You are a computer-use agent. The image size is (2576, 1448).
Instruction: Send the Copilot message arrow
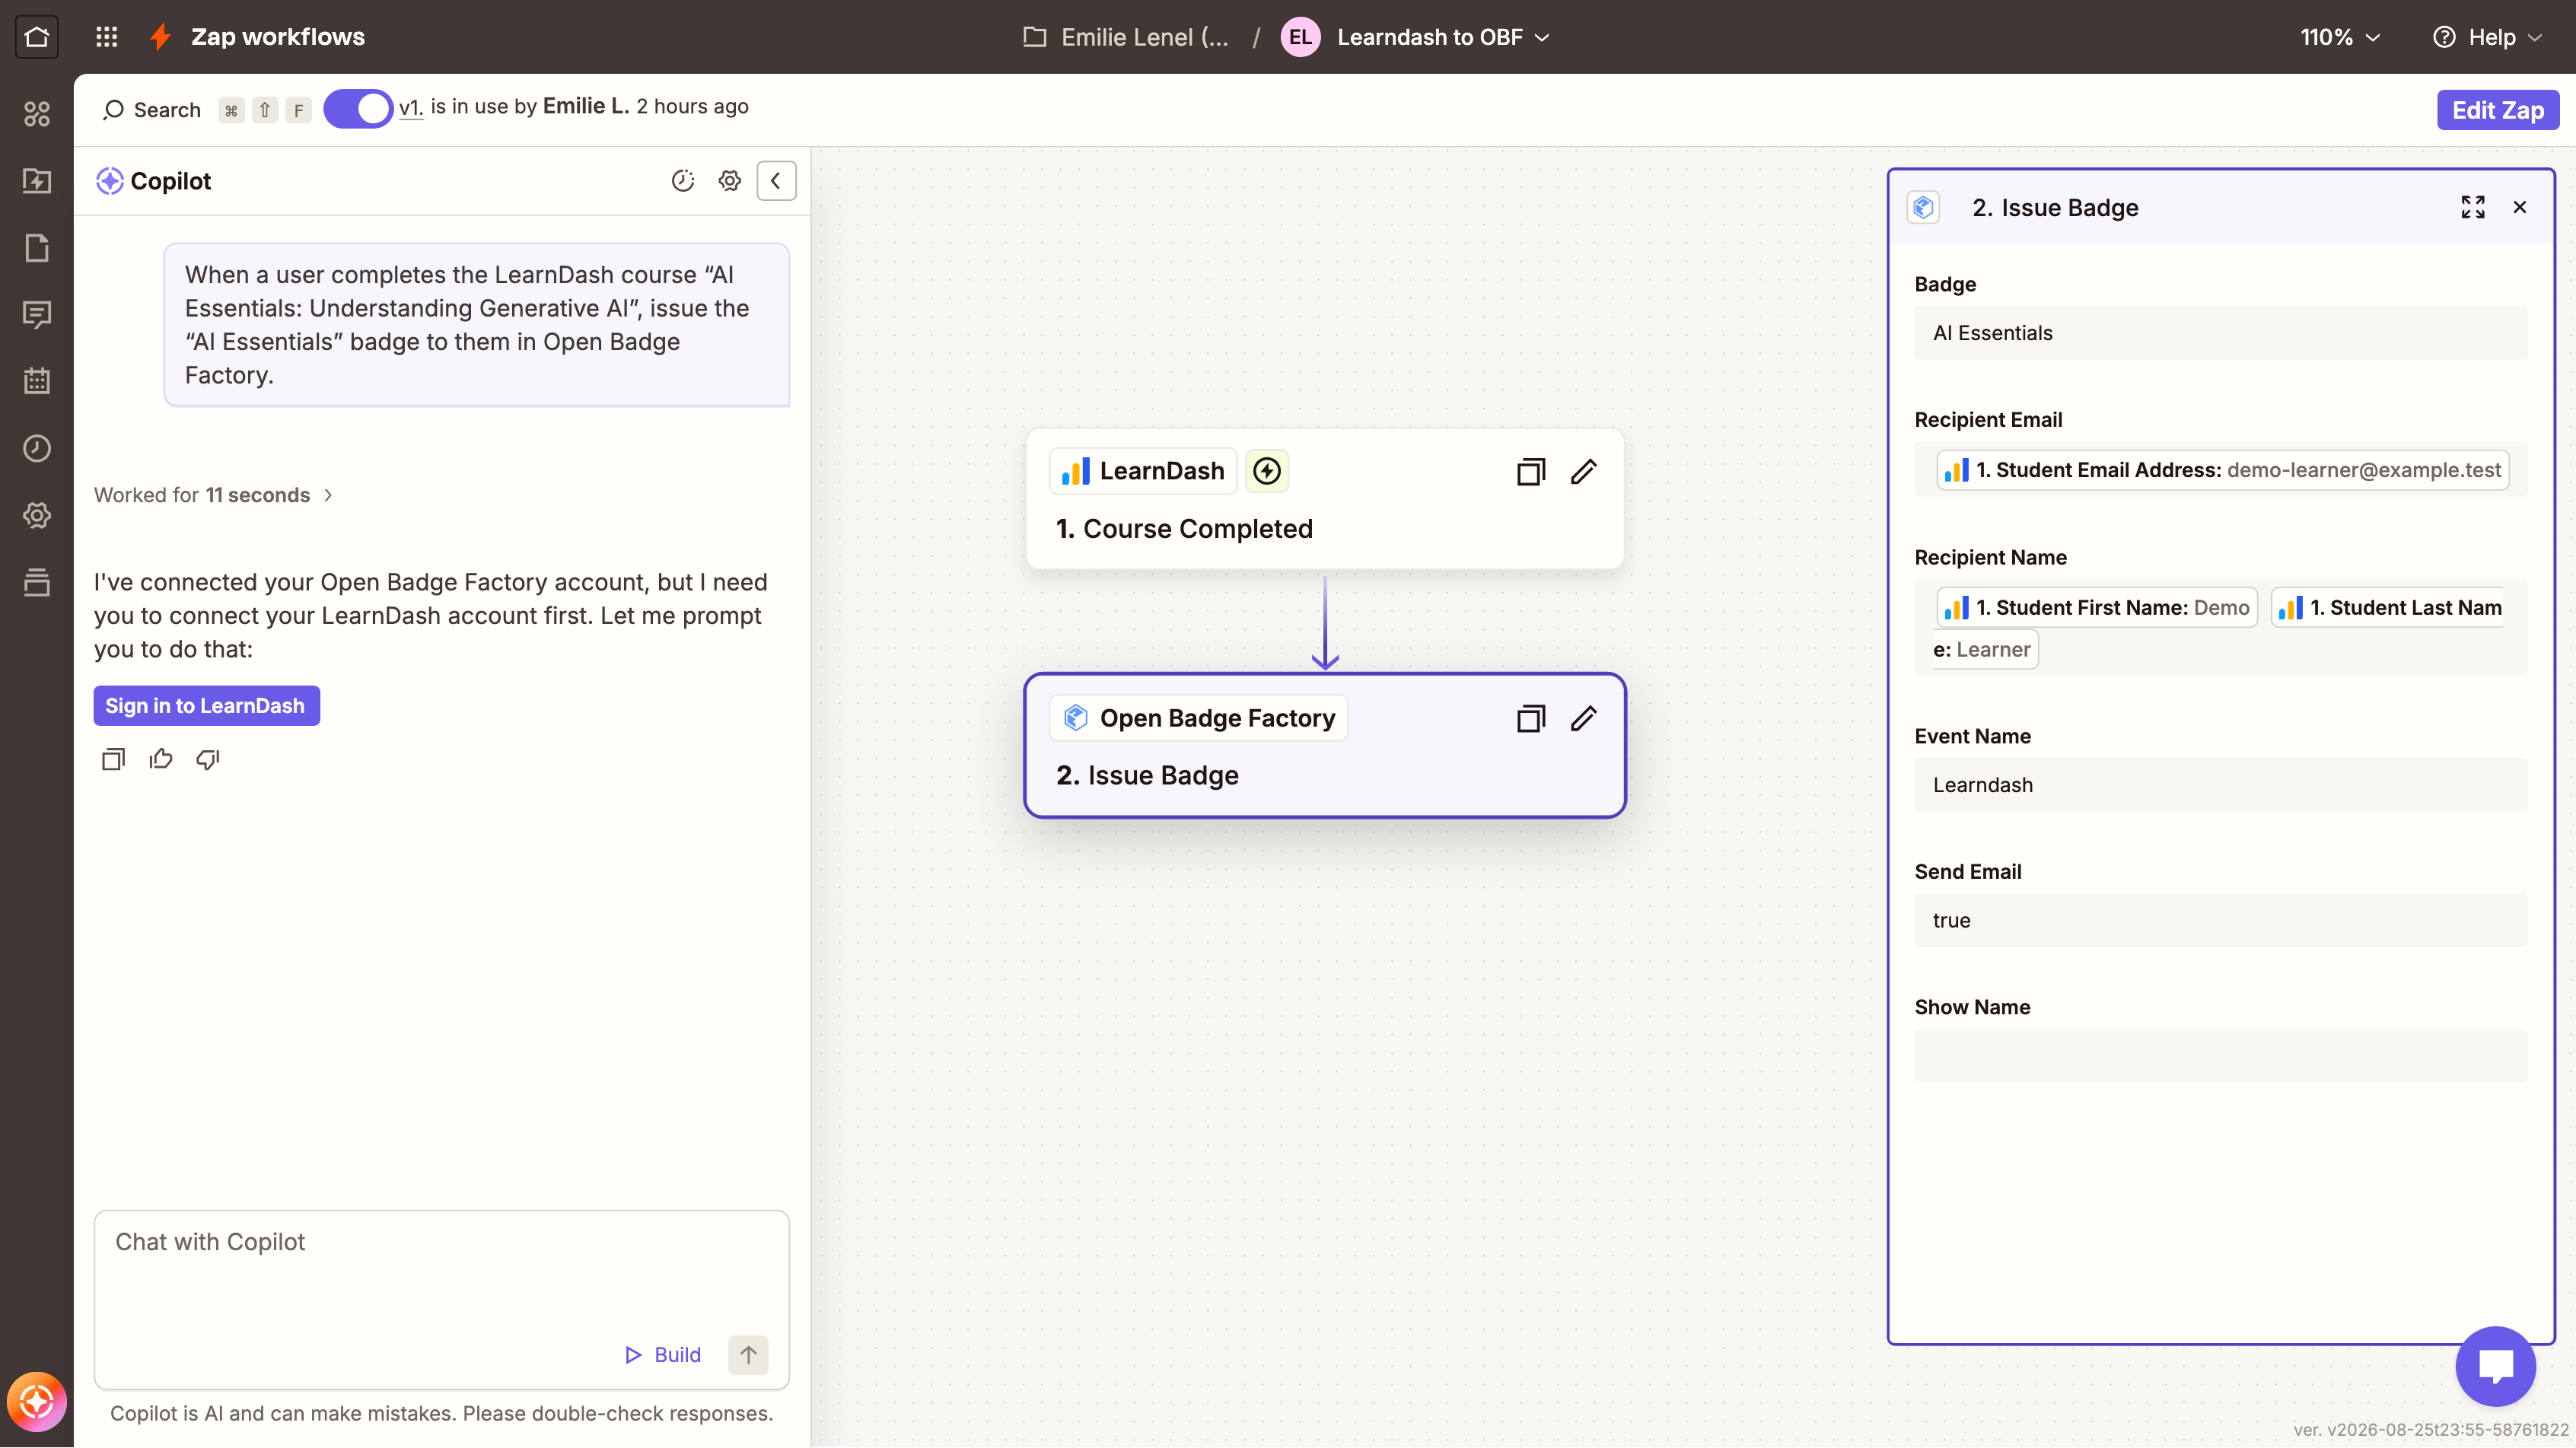click(x=748, y=1355)
